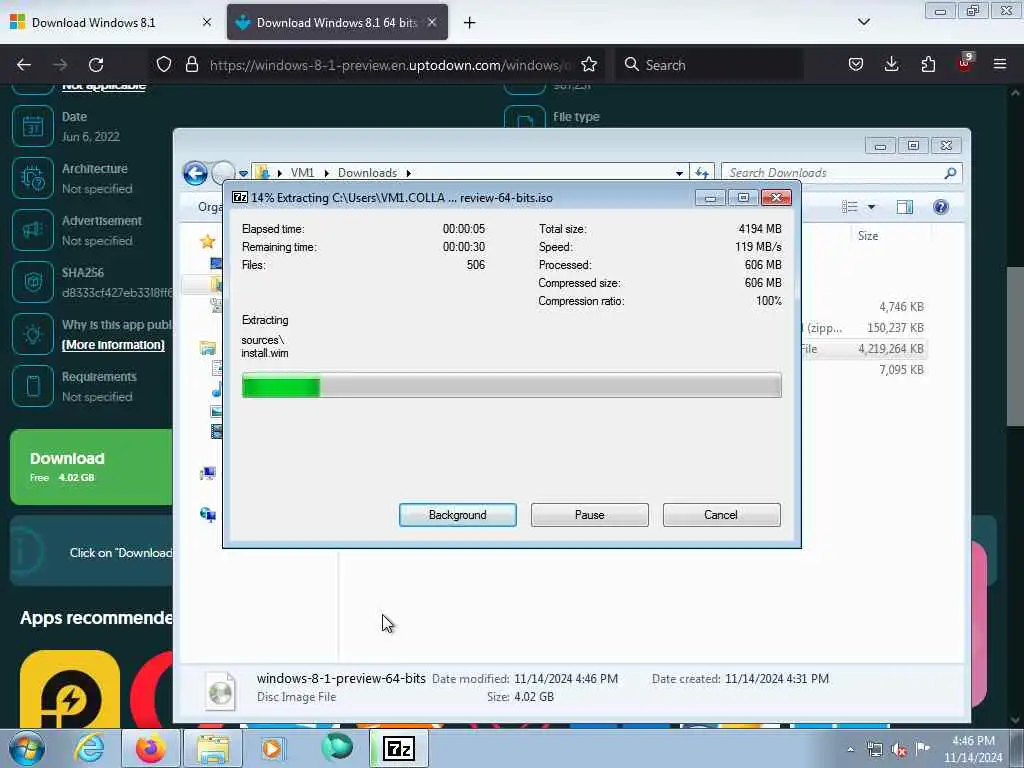Open the list all tabs dropdown
The width and height of the screenshot is (1024, 768).
[x=864, y=22]
